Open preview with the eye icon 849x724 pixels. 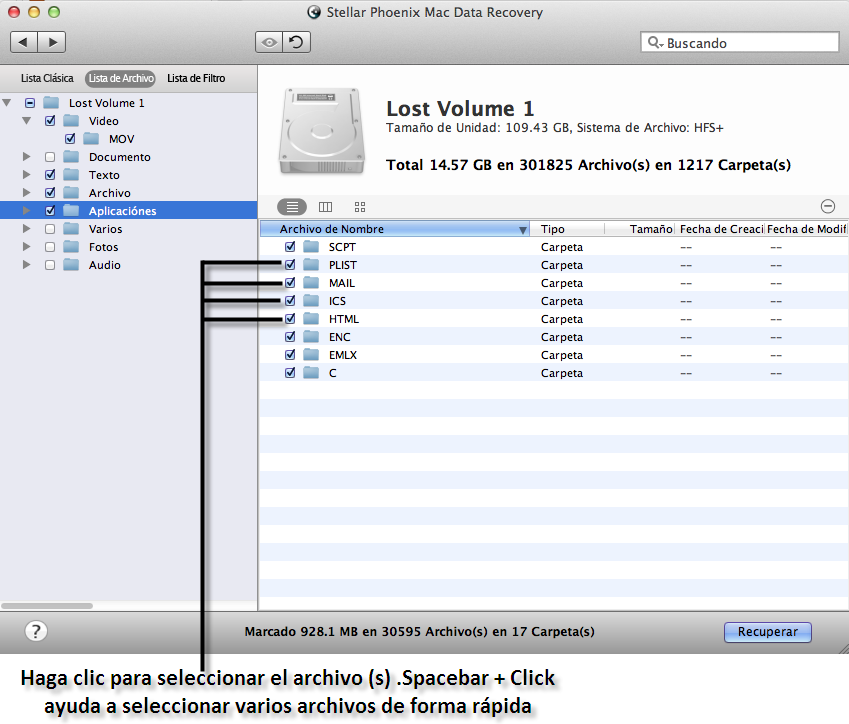click(269, 42)
